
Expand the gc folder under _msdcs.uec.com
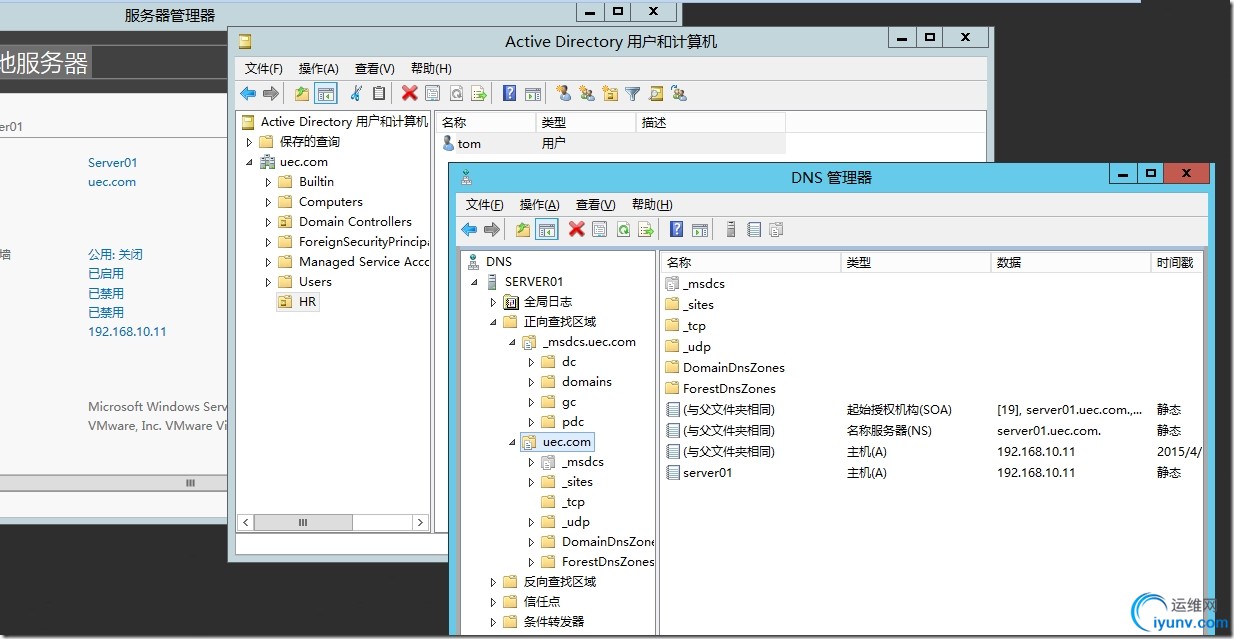point(531,402)
